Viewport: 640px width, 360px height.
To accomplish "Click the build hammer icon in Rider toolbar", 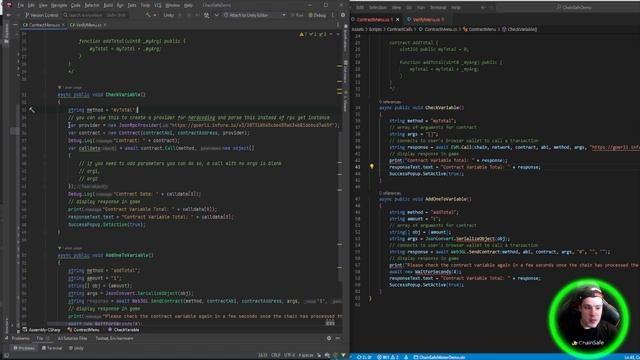I will 148,15.
